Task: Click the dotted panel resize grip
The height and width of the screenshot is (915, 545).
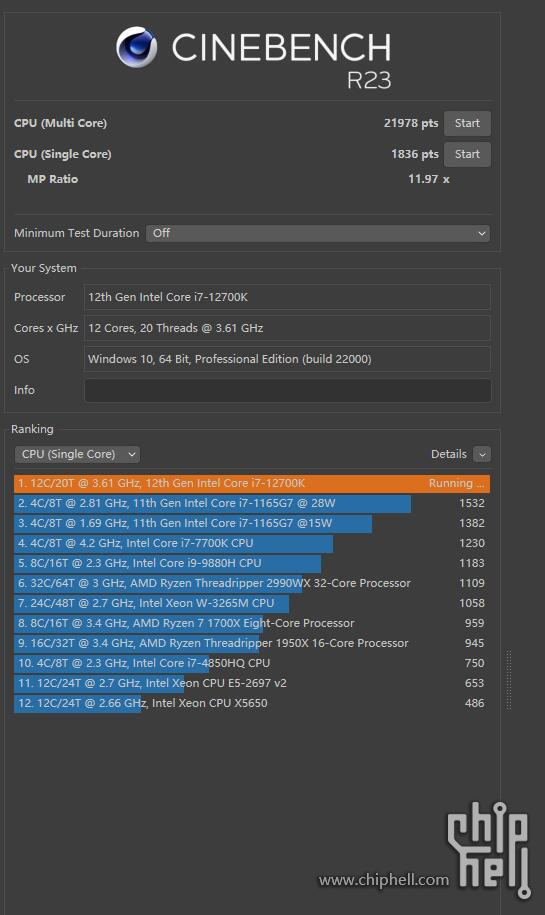Action: [x=509, y=680]
